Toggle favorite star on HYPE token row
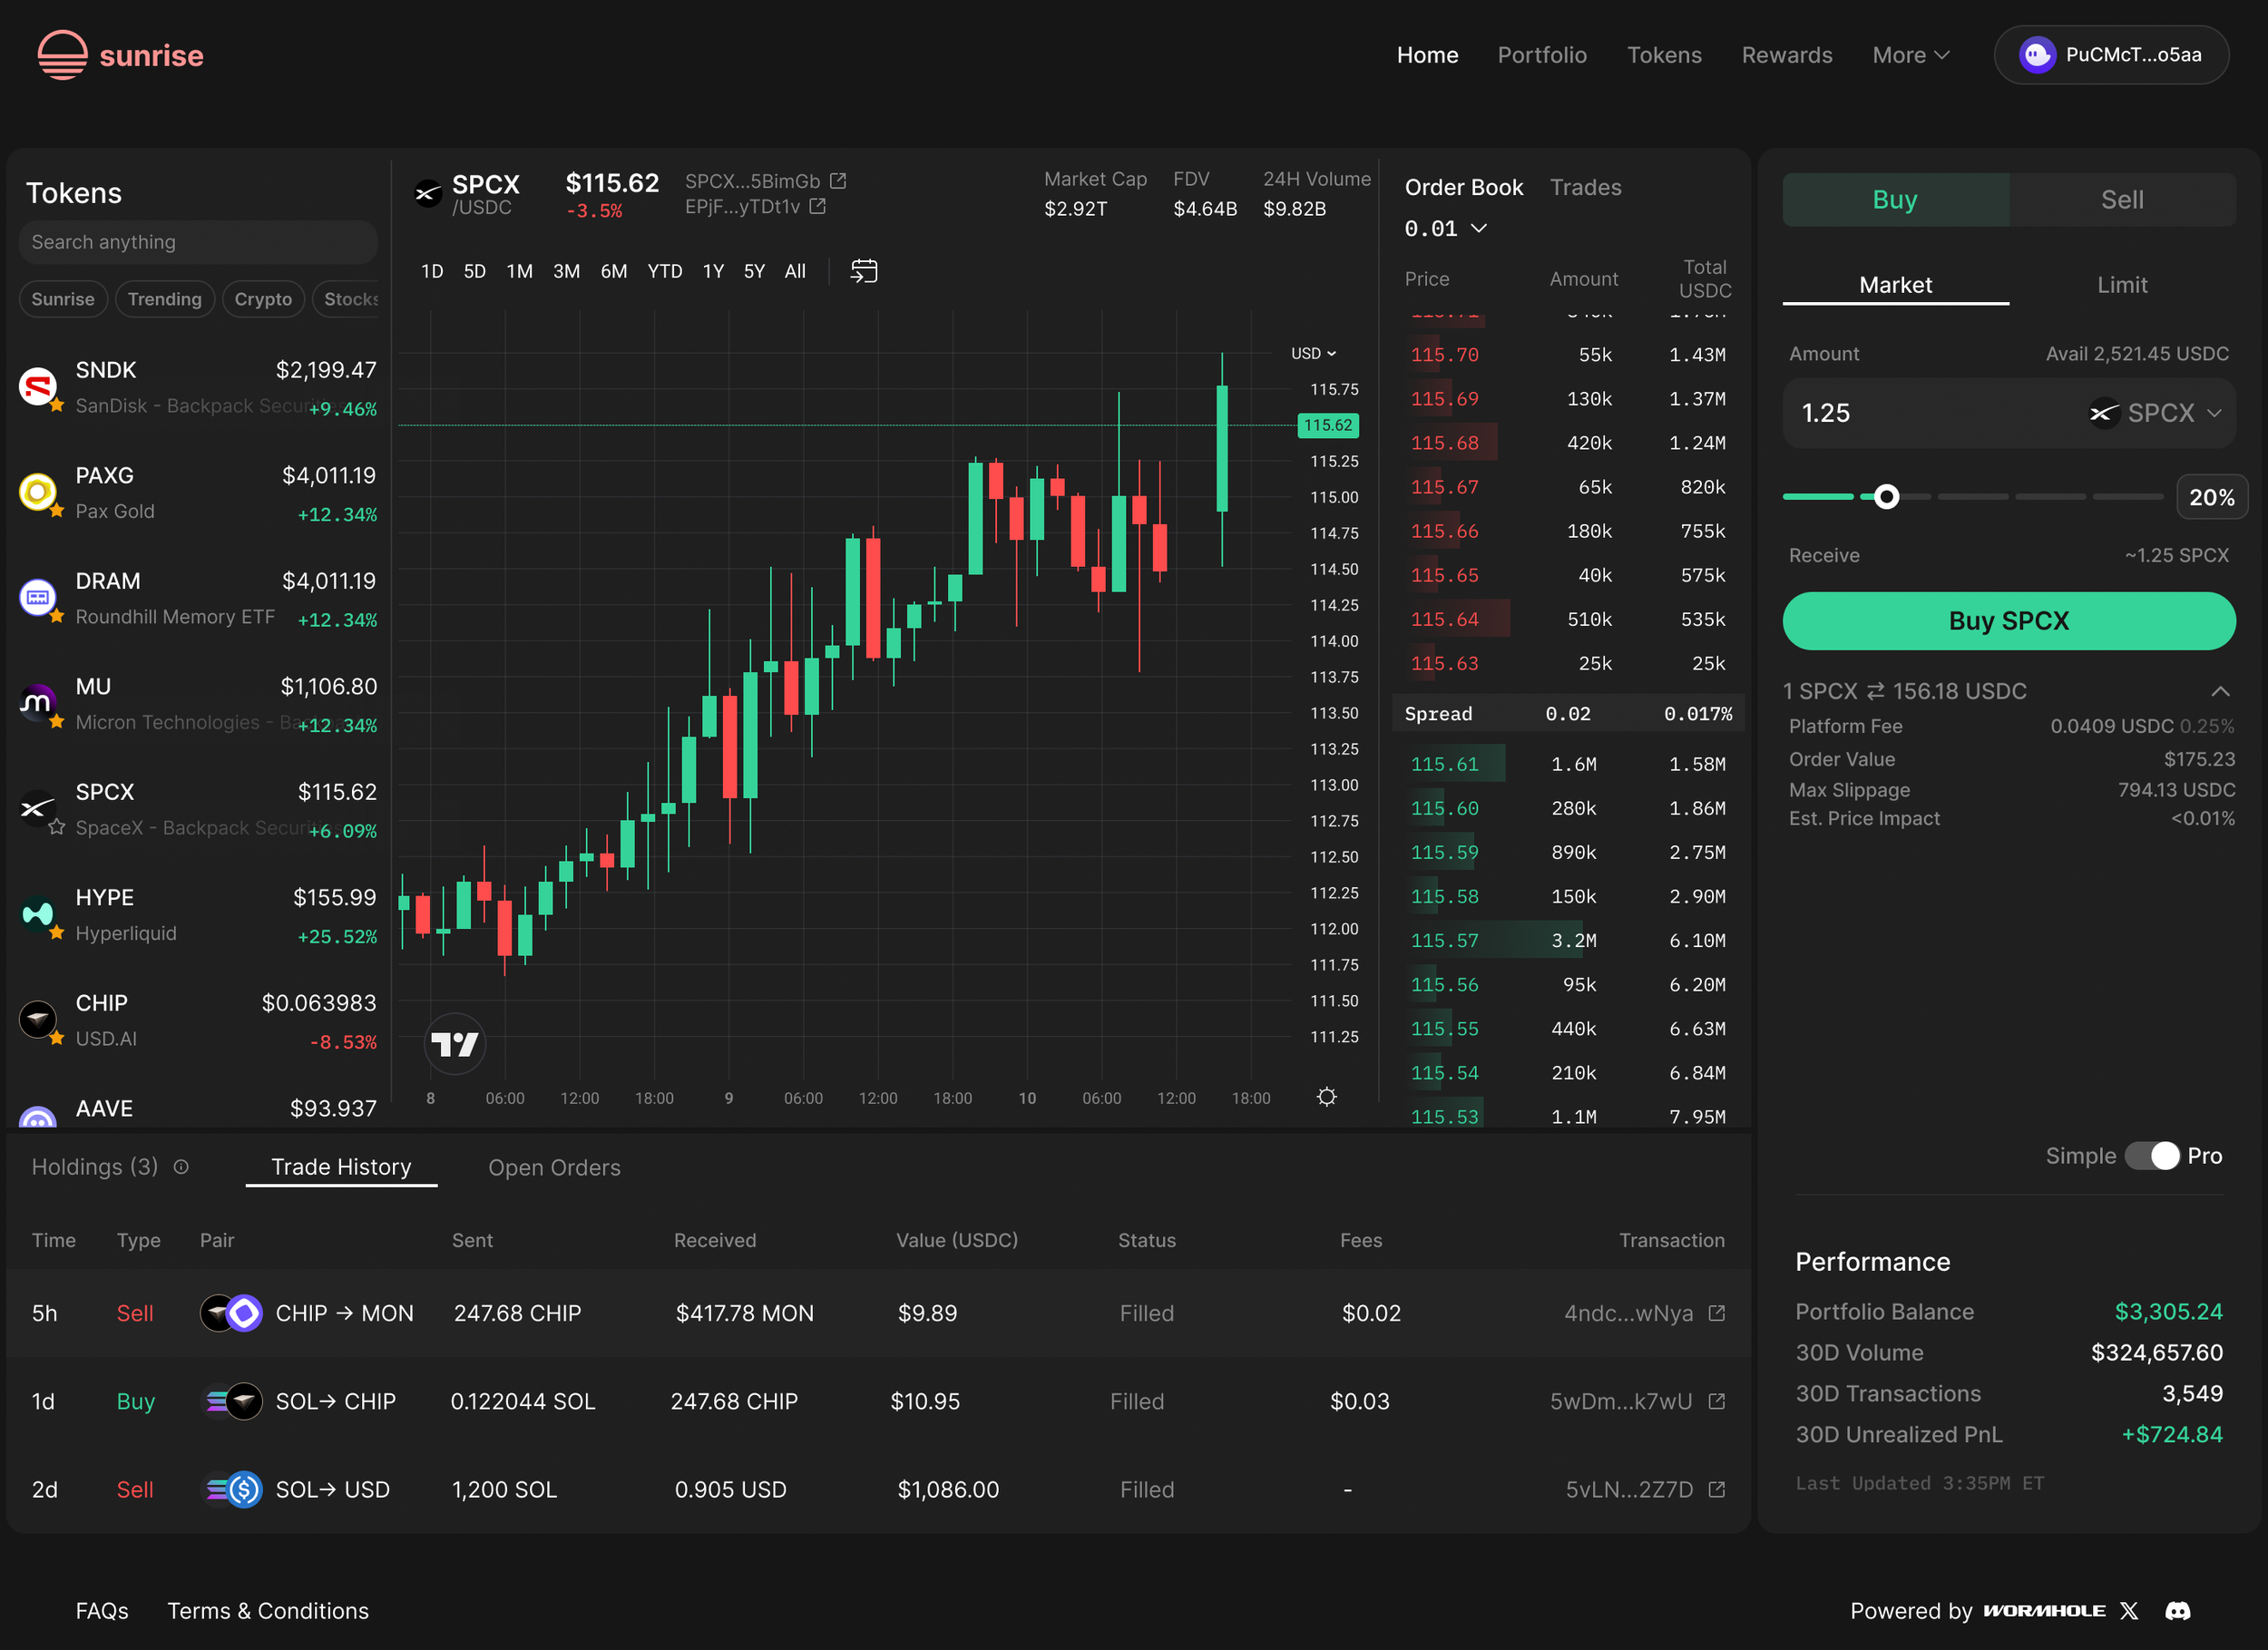Screen dimensions: 2268x1650 click(x=57, y=932)
